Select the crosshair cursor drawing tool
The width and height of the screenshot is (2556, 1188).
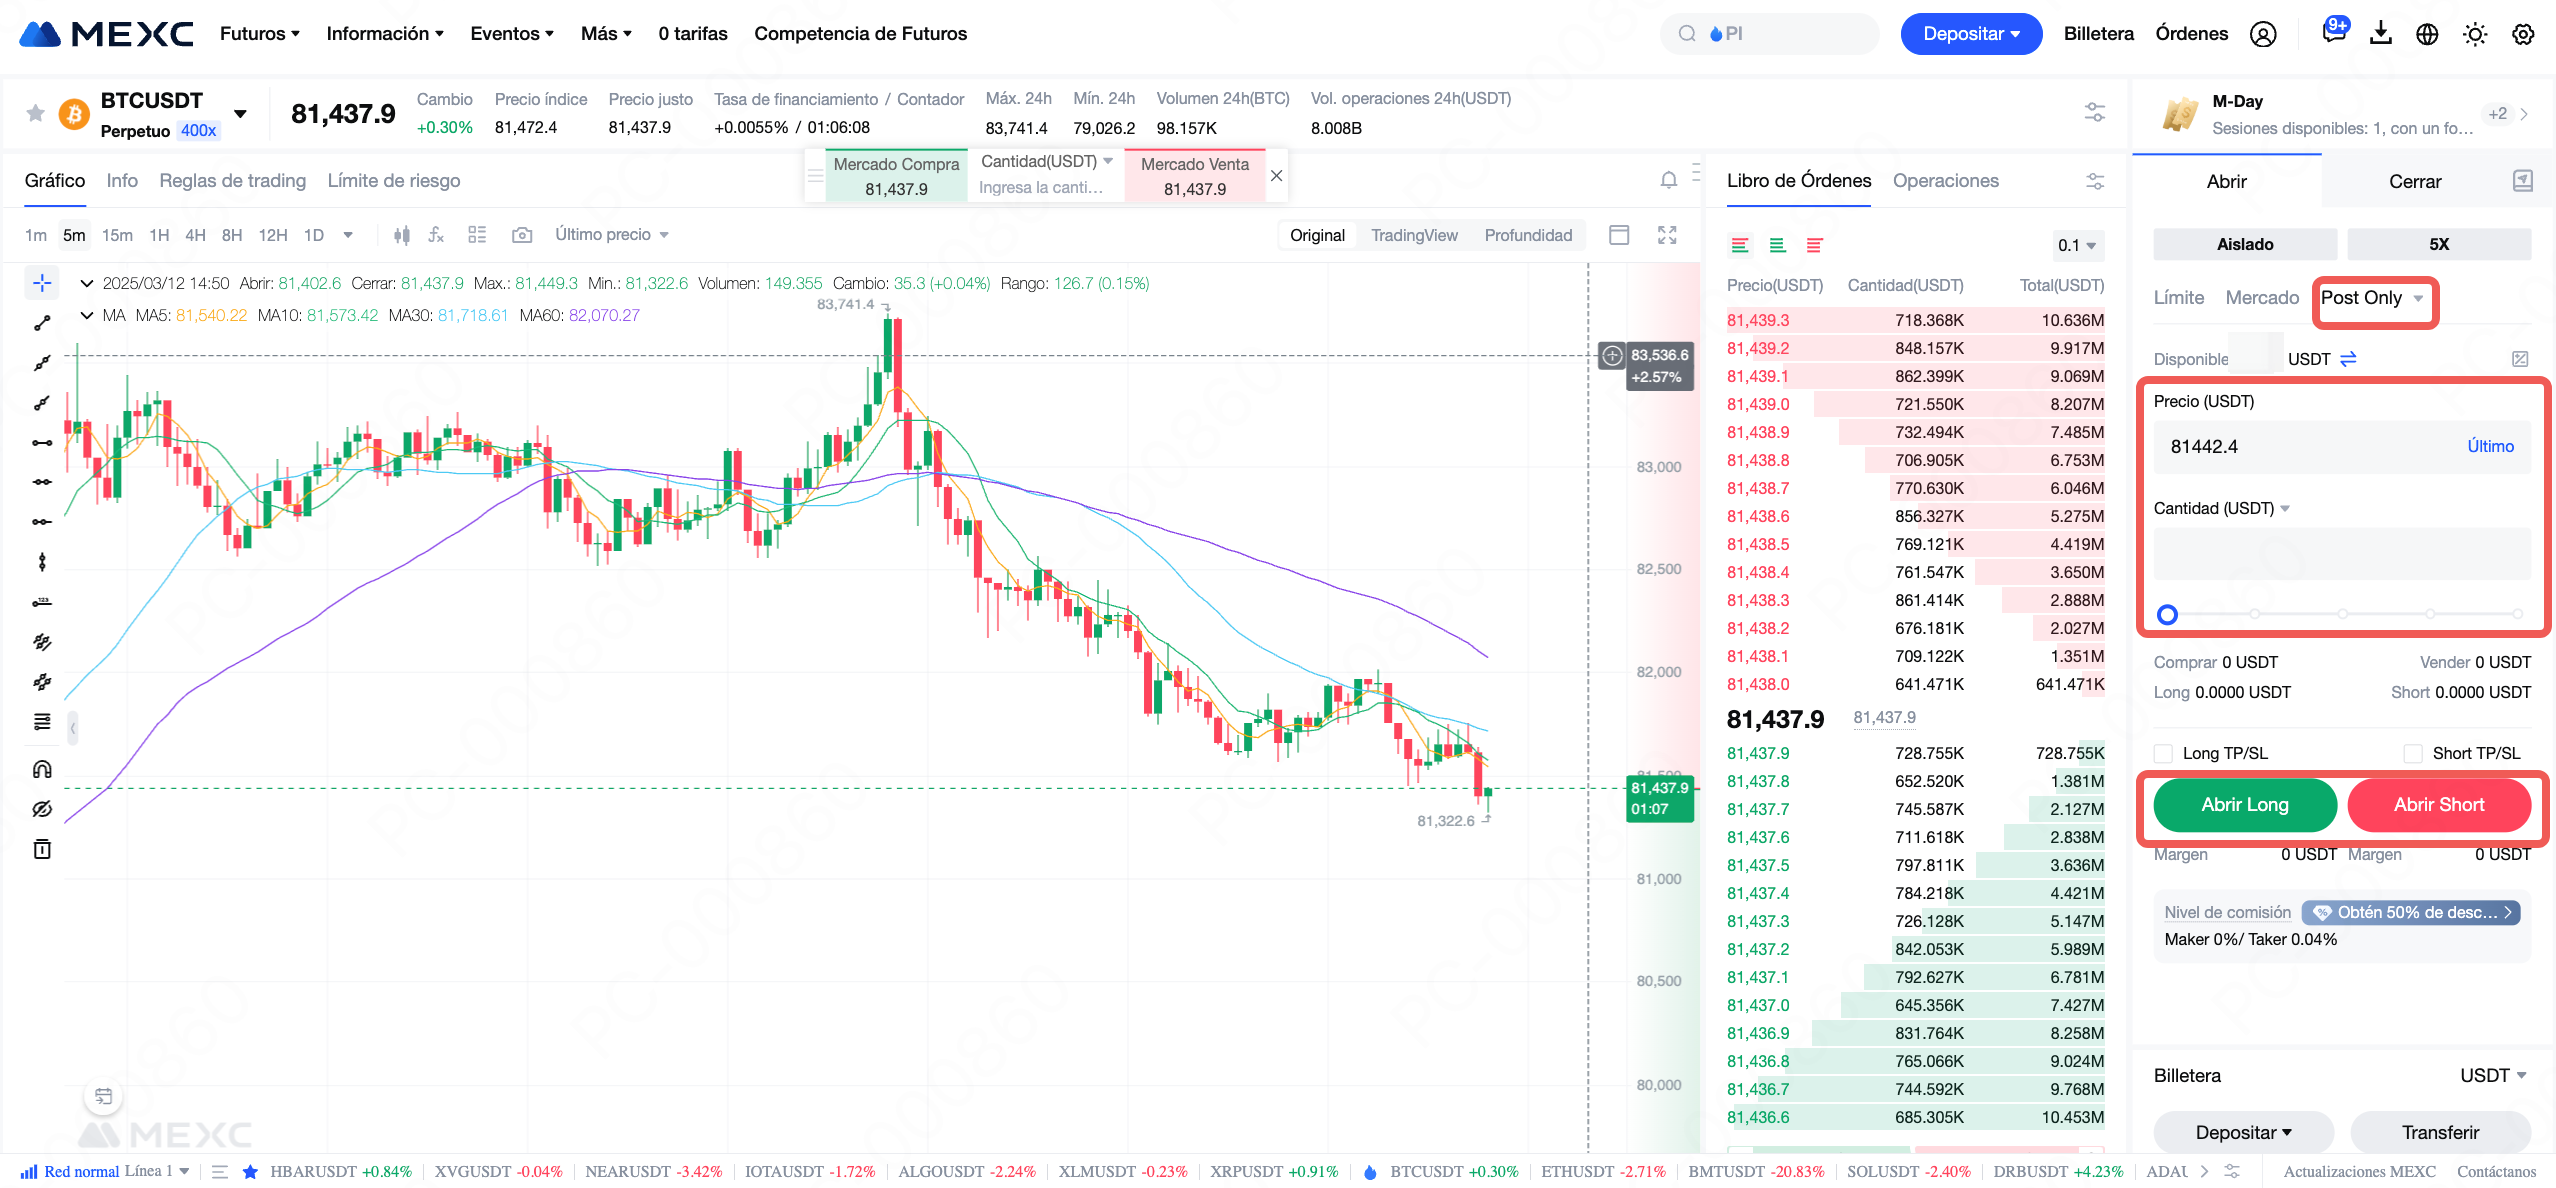[x=42, y=283]
